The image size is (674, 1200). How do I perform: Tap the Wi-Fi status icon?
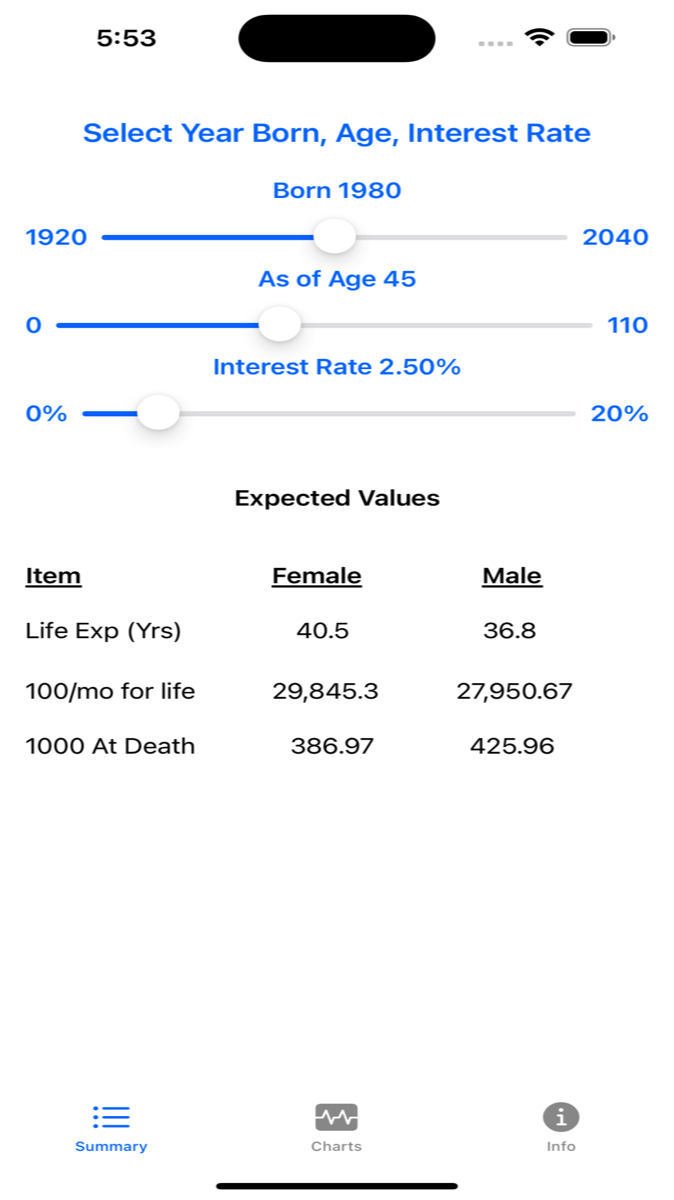pos(540,38)
